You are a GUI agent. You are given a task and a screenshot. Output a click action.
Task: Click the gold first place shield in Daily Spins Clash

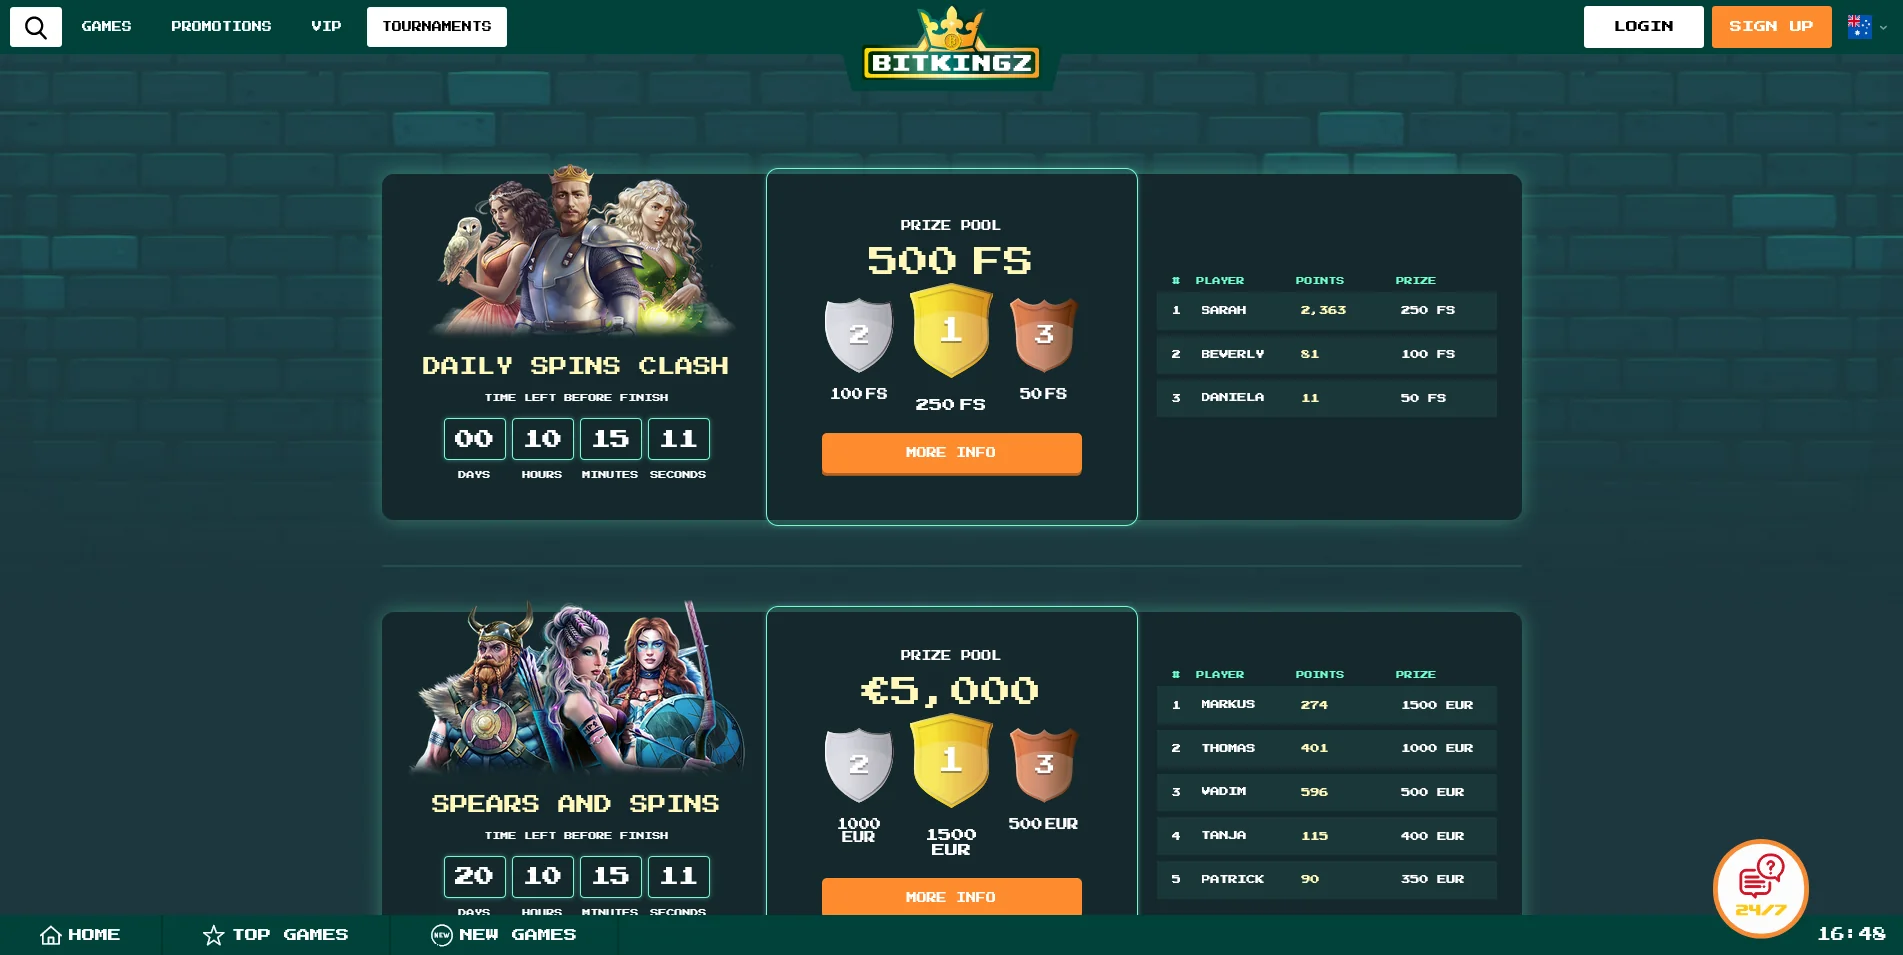click(951, 330)
